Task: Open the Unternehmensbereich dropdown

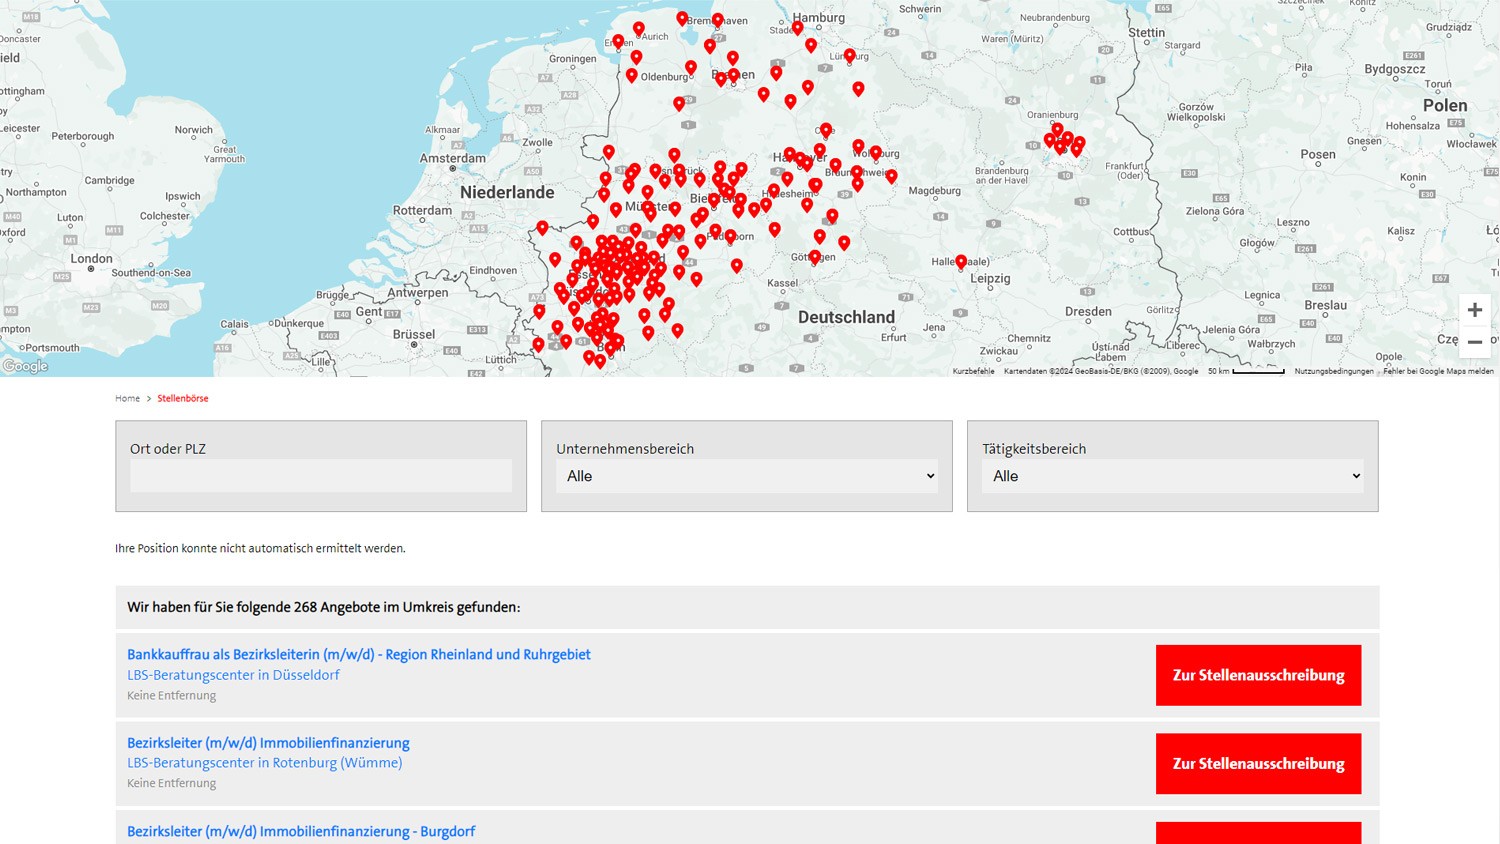Action: [x=746, y=476]
